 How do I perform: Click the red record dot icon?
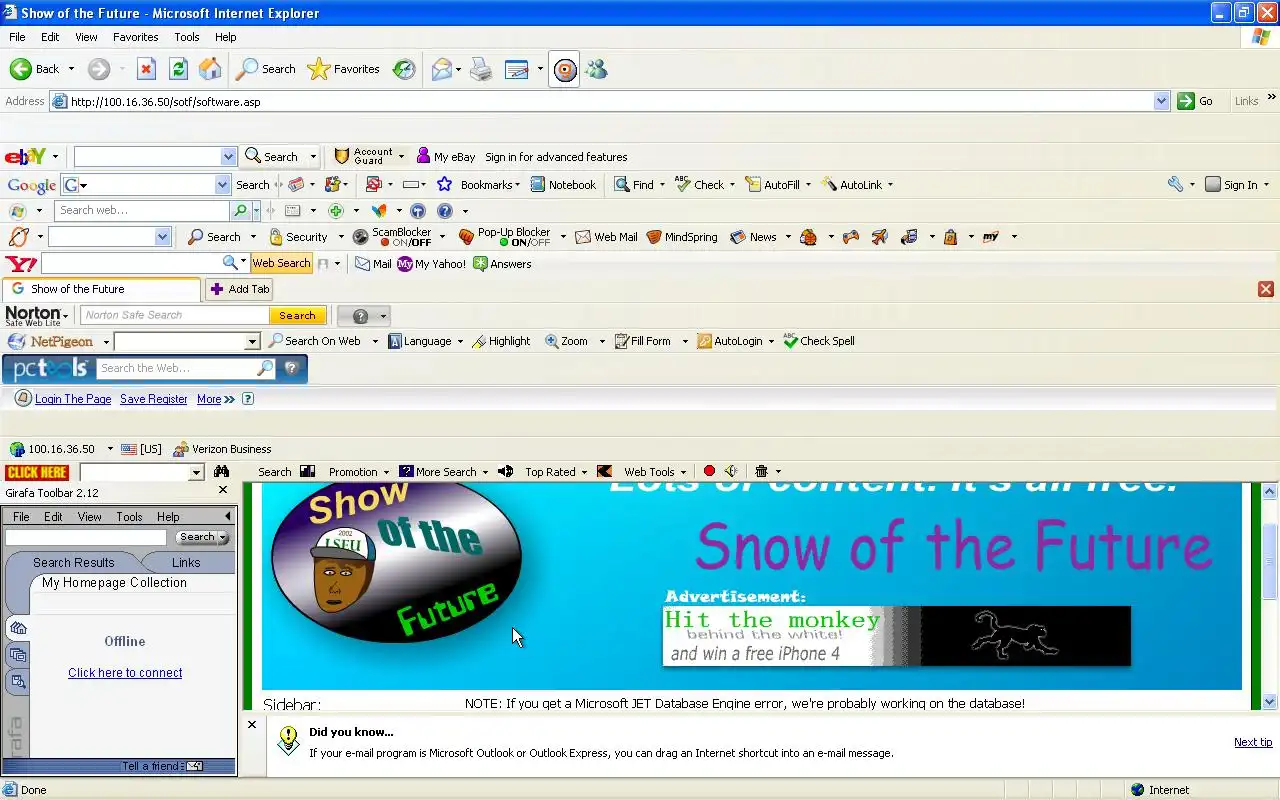[x=709, y=471]
